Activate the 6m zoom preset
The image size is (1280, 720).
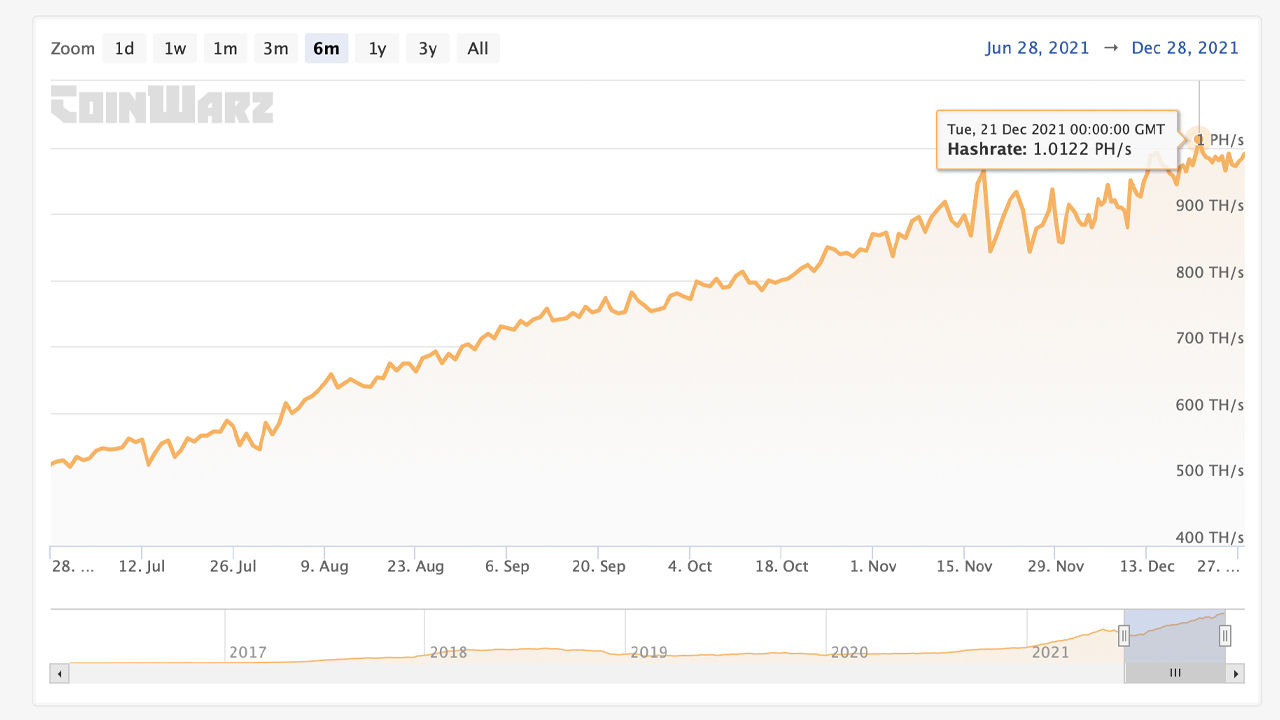[326, 47]
